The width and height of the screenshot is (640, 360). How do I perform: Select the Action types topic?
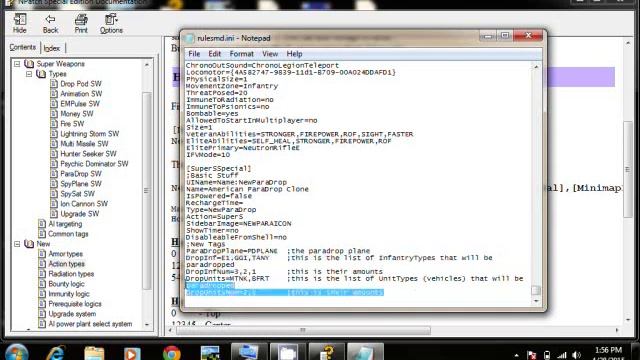(67, 264)
